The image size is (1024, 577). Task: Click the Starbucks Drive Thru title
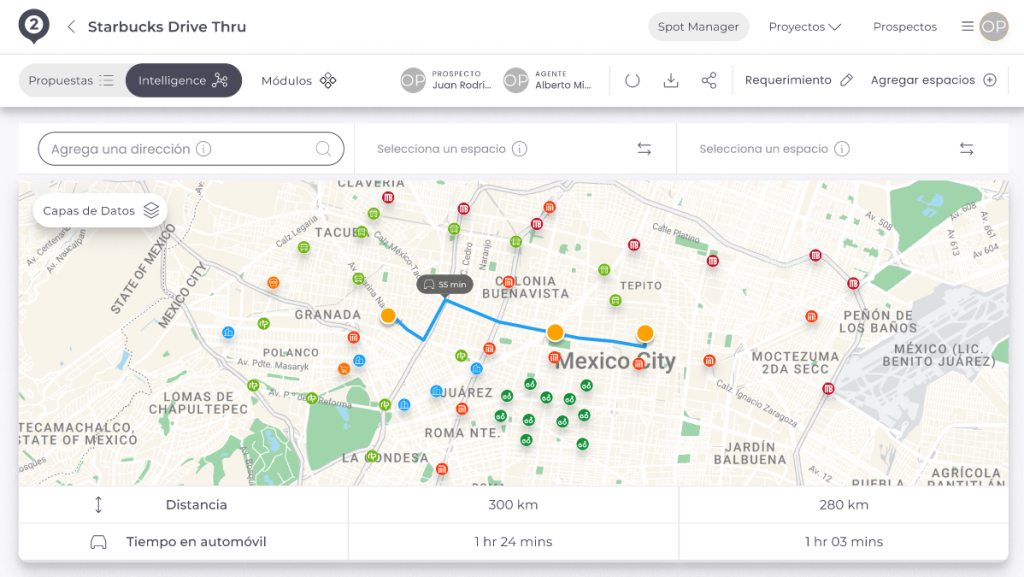tap(167, 27)
